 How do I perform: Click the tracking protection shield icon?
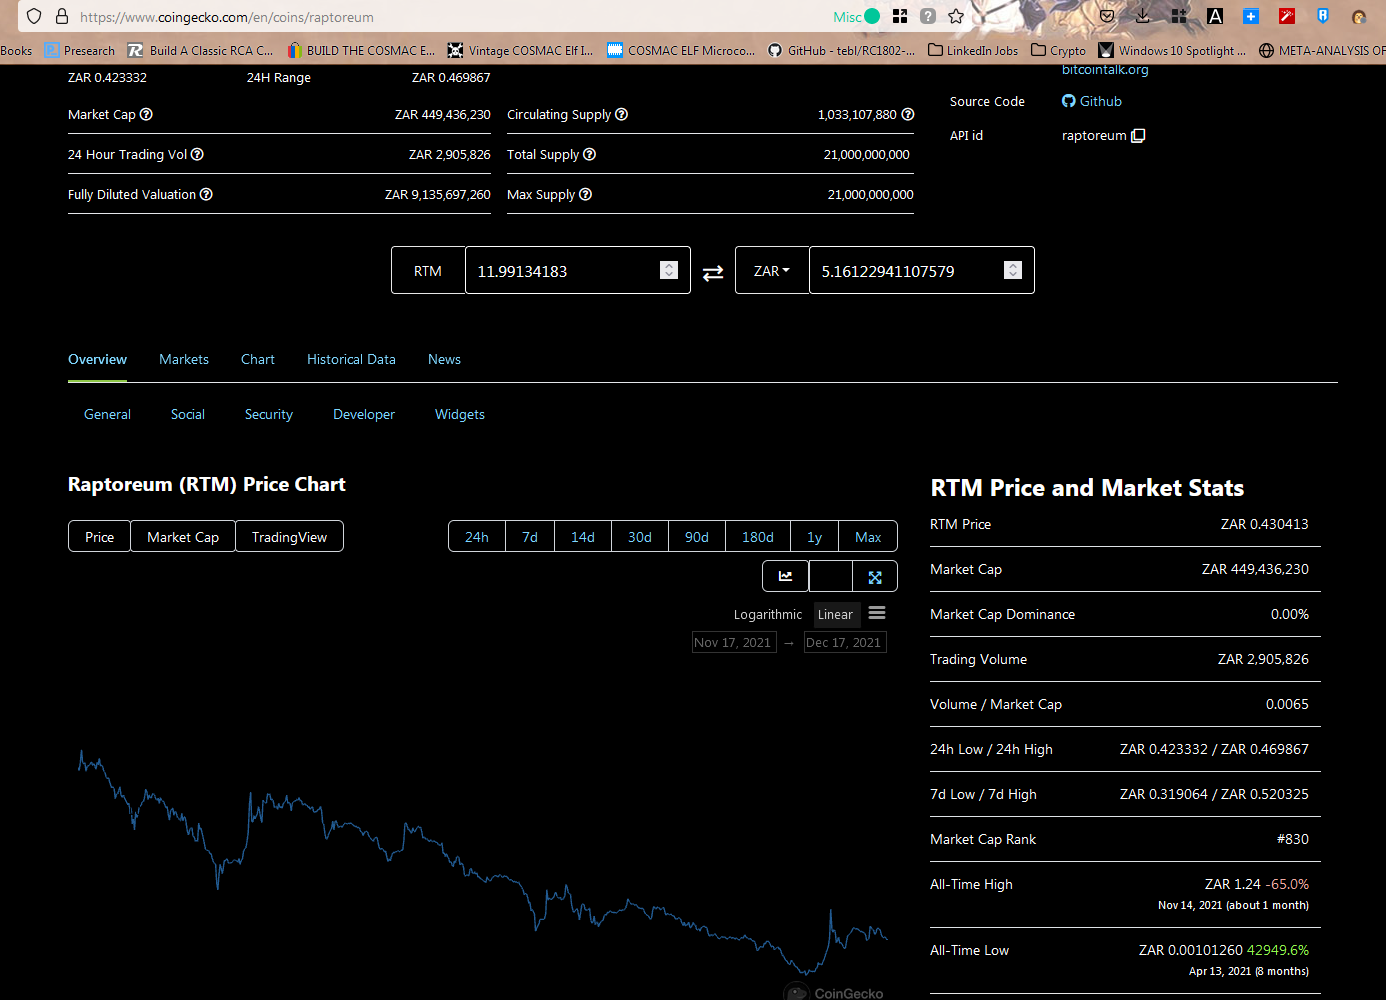click(x=34, y=17)
